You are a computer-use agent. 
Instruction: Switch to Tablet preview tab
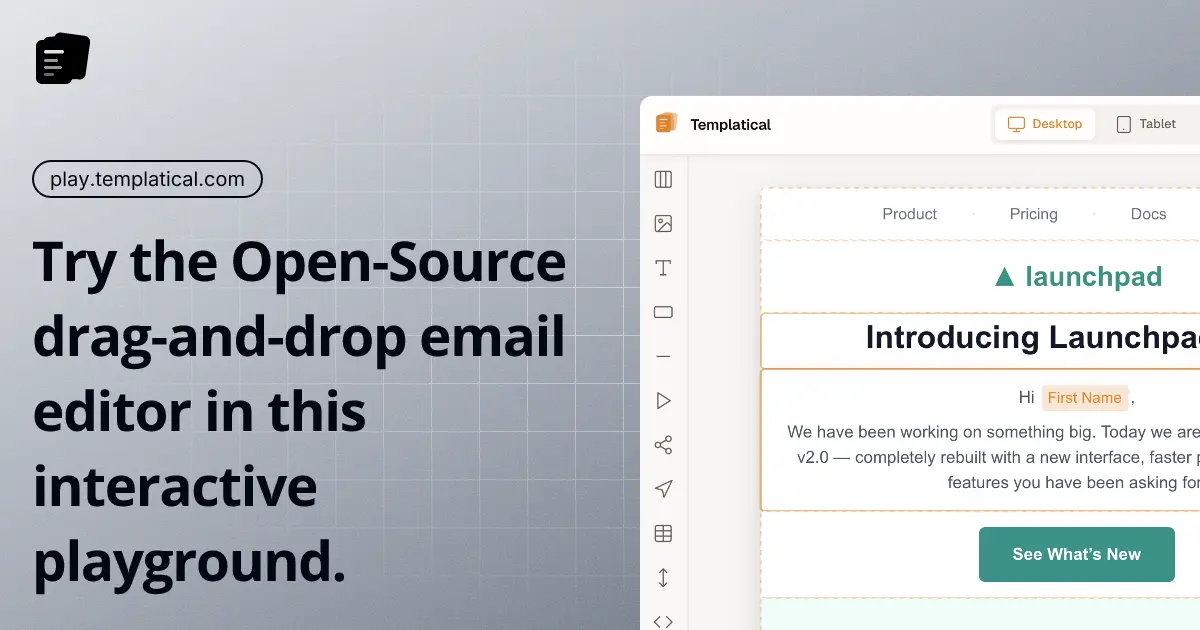tap(1146, 124)
